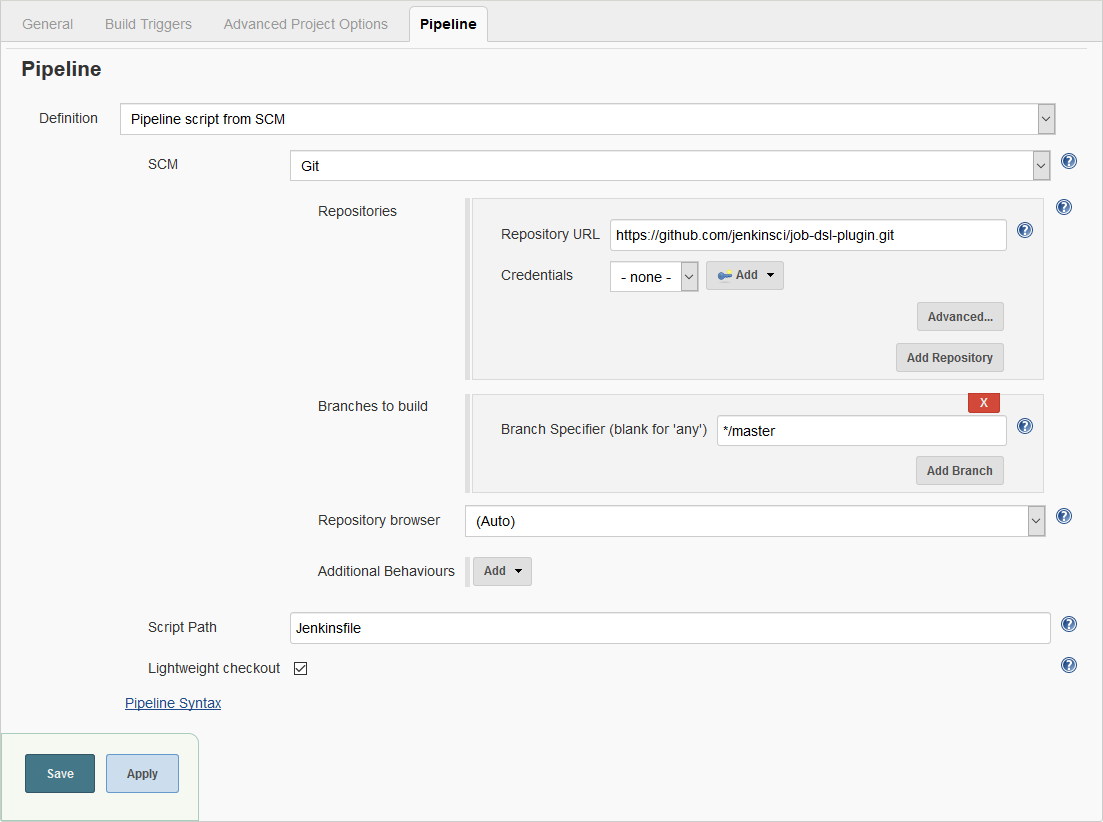Open help for the SCM field

pyautogui.click(x=1068, y=160)
